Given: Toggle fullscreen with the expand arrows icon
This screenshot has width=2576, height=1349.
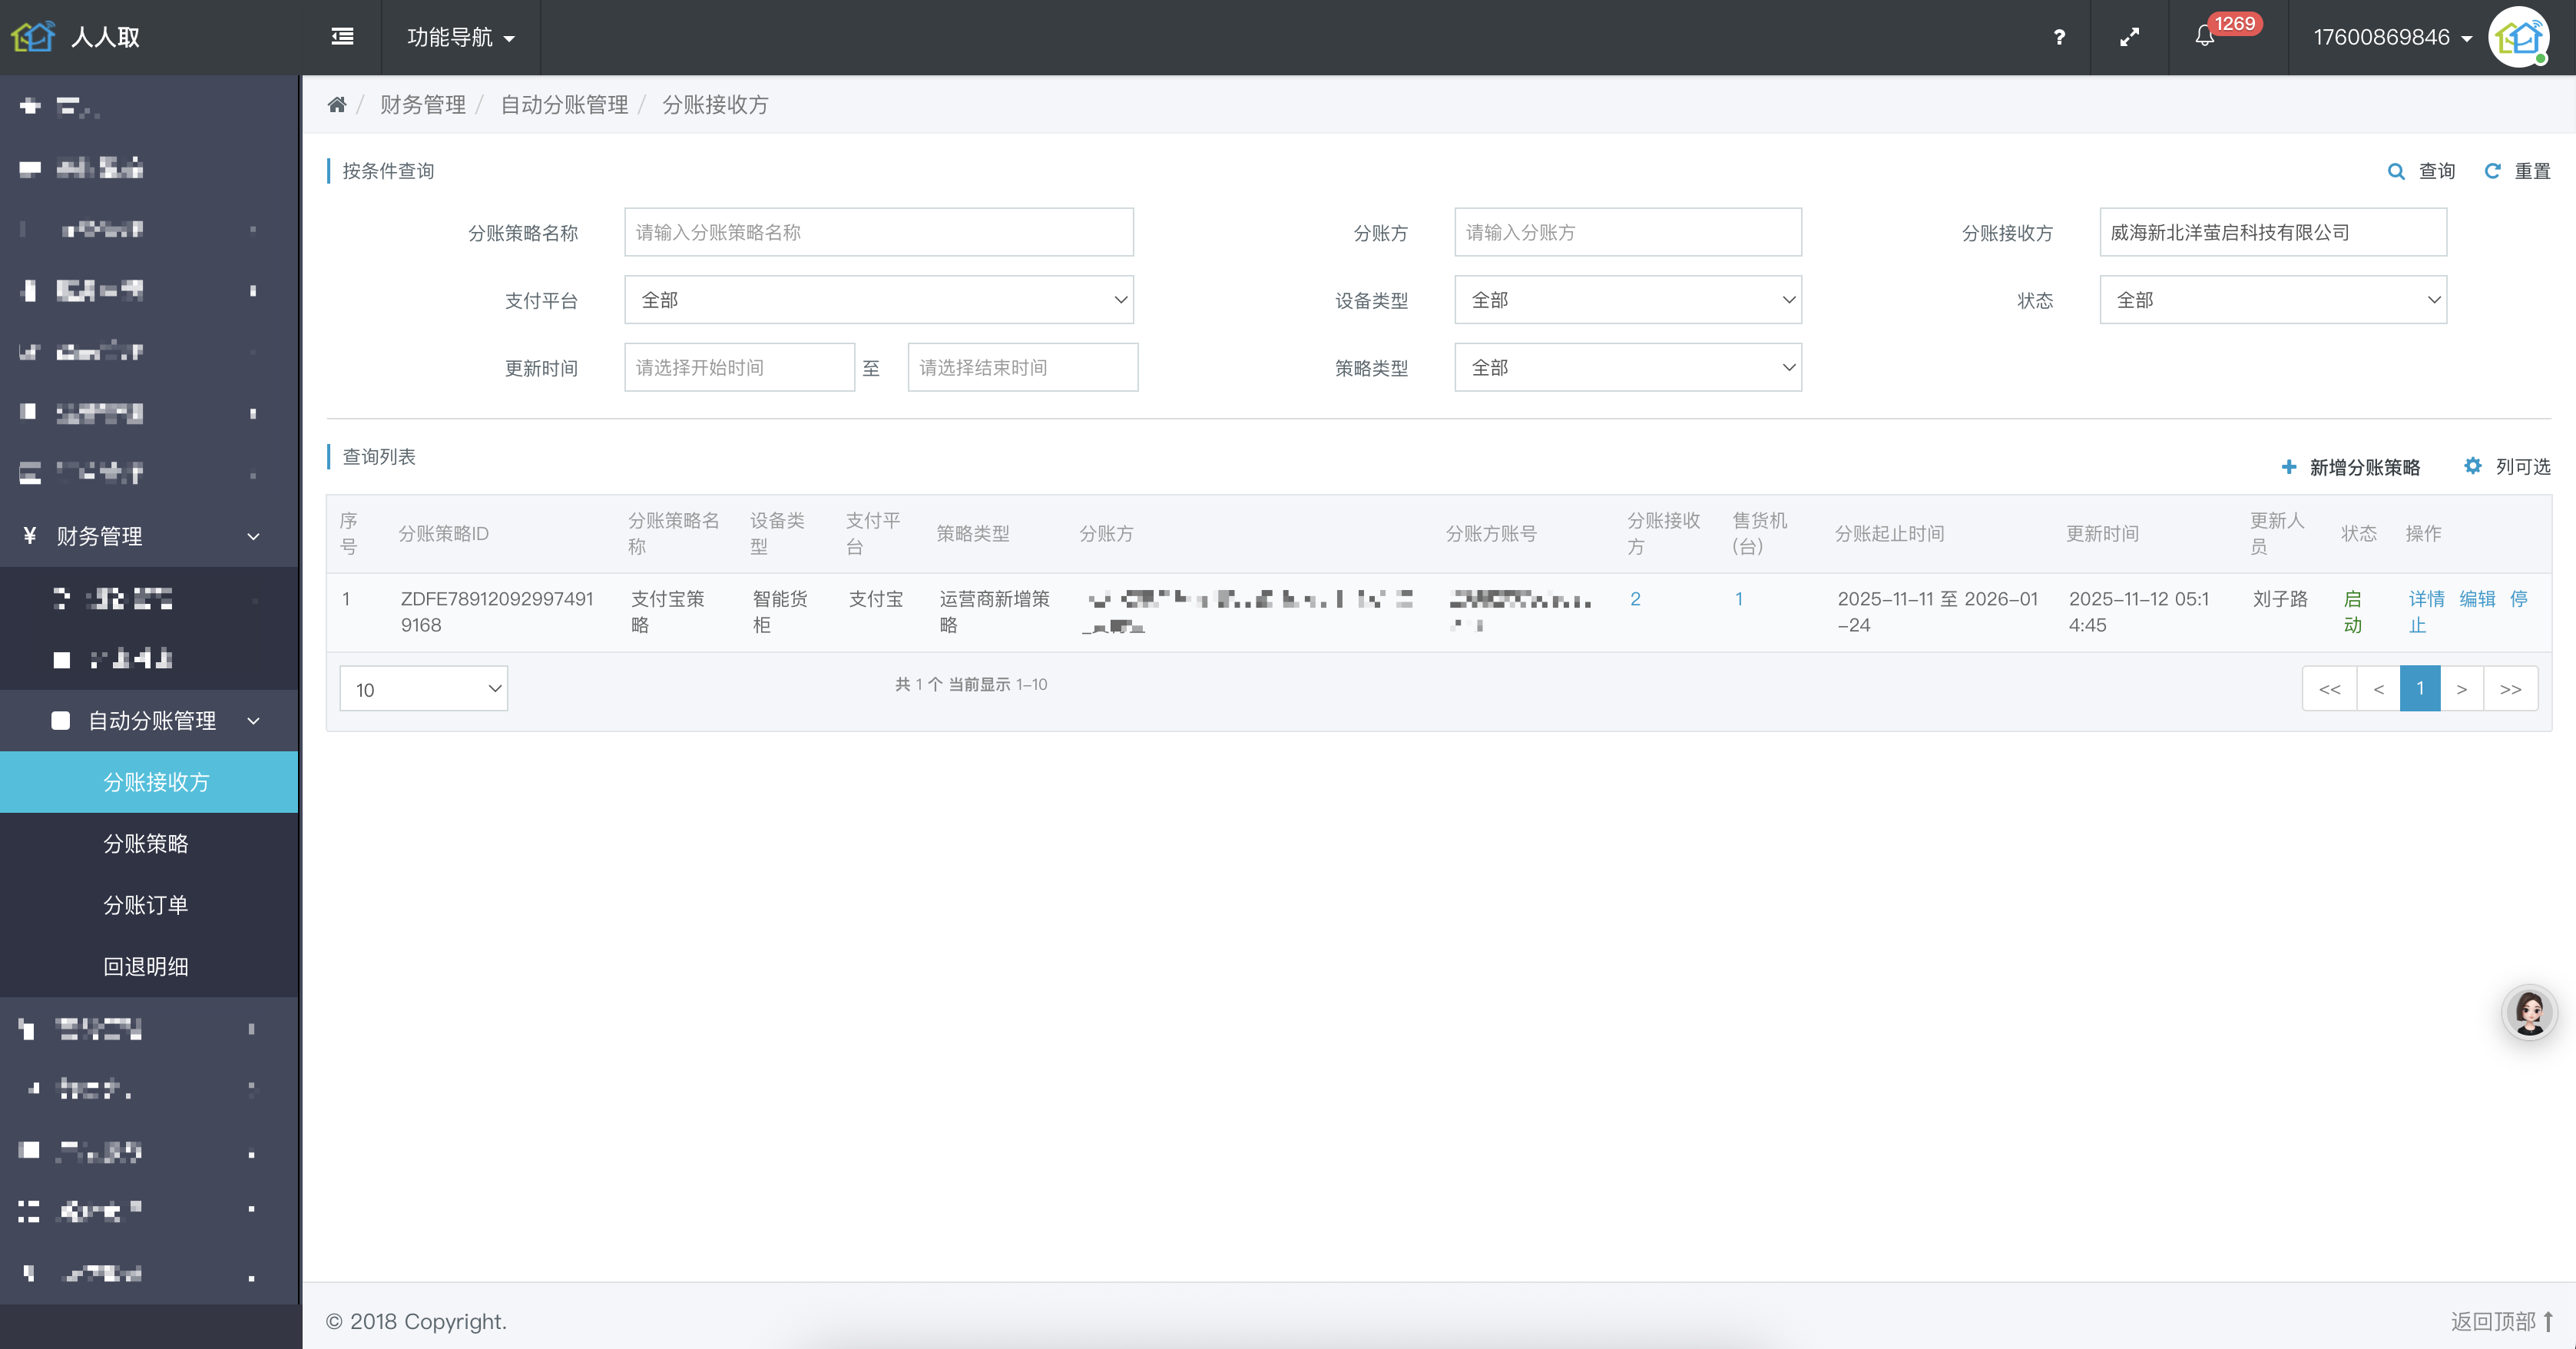Looking at the screenshot, I should click(x=2129, y=37).
